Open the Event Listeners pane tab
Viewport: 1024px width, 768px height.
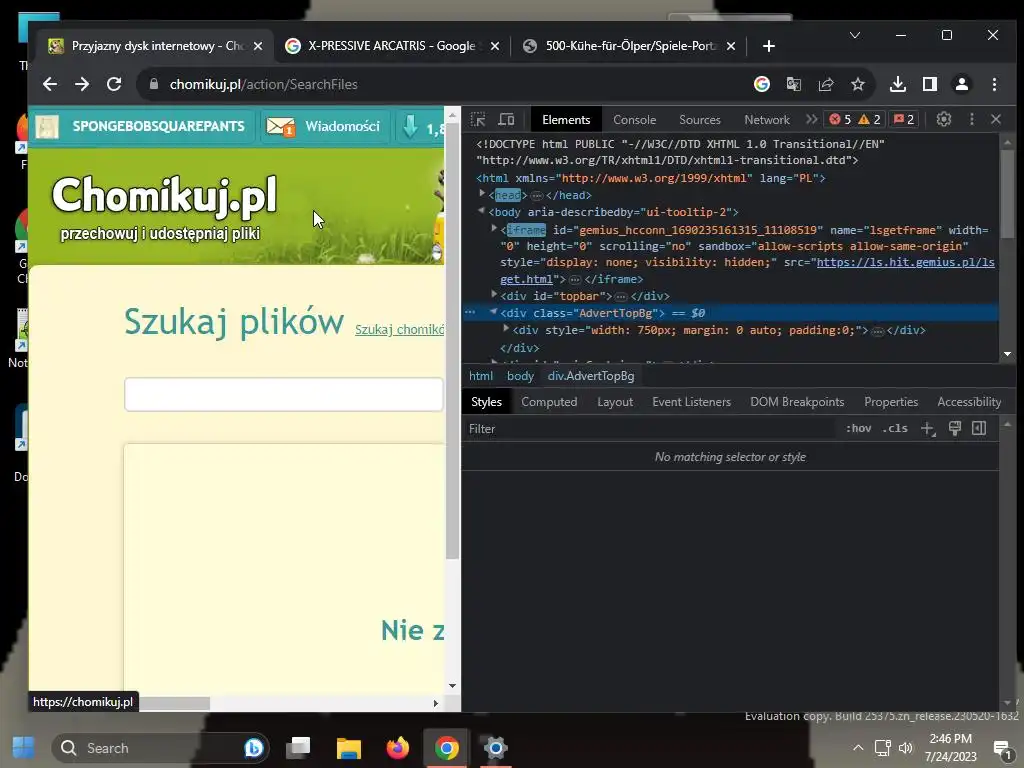point(691,402)
